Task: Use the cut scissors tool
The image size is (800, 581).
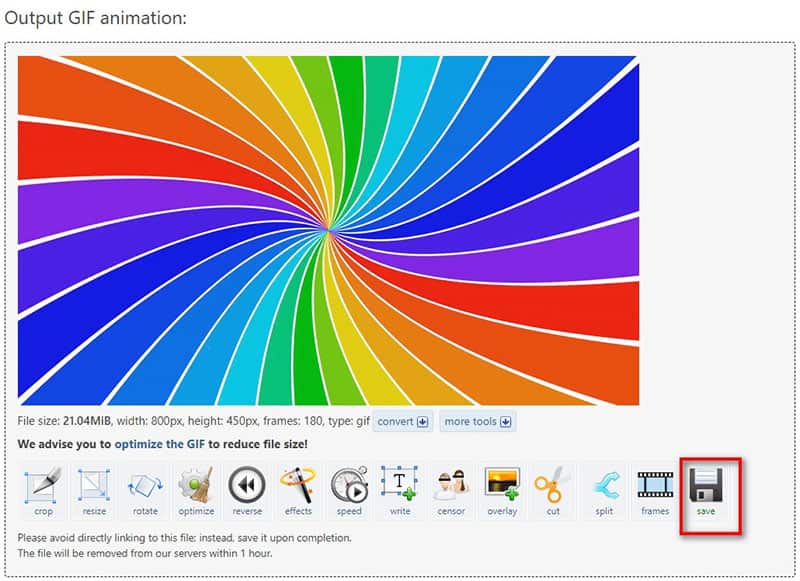Action: pos(553,491)
